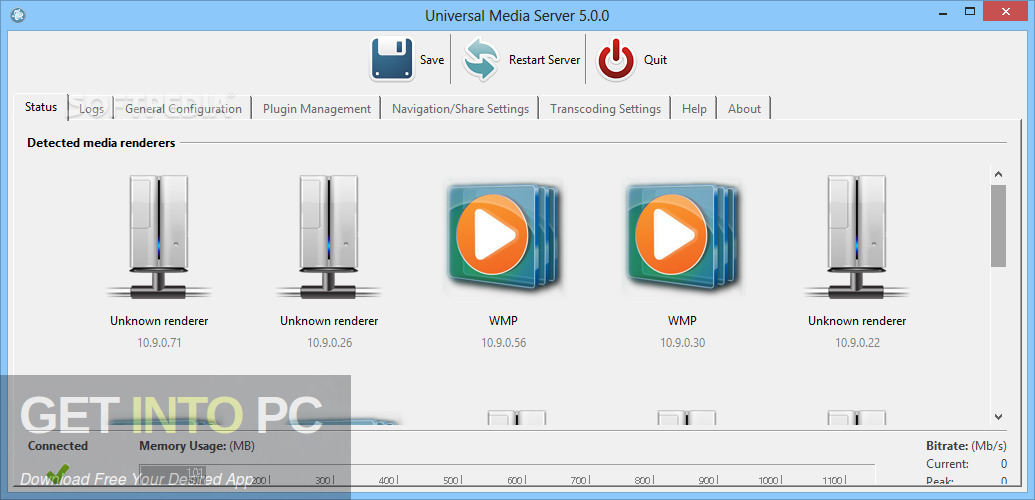Select the renderer icon for 10.9.0.71

[x=158, y=236]
